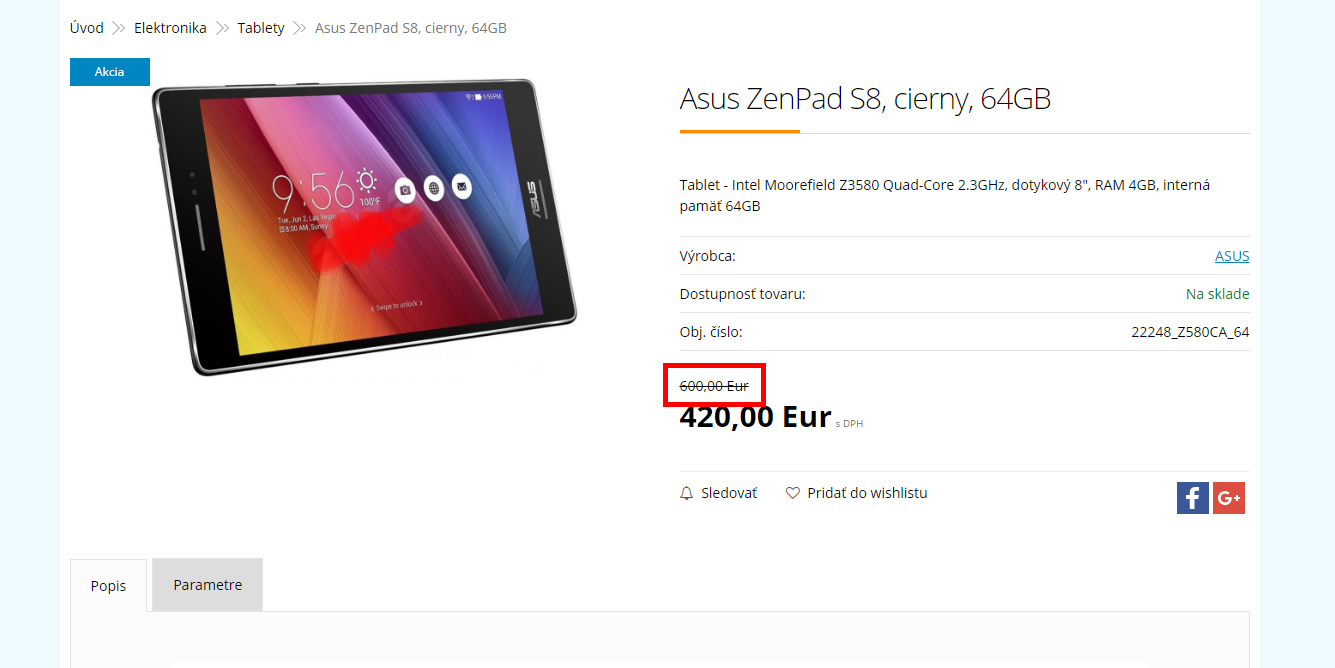Click the Asus ZenPad S8 breadcrumb item

point(411,28)
